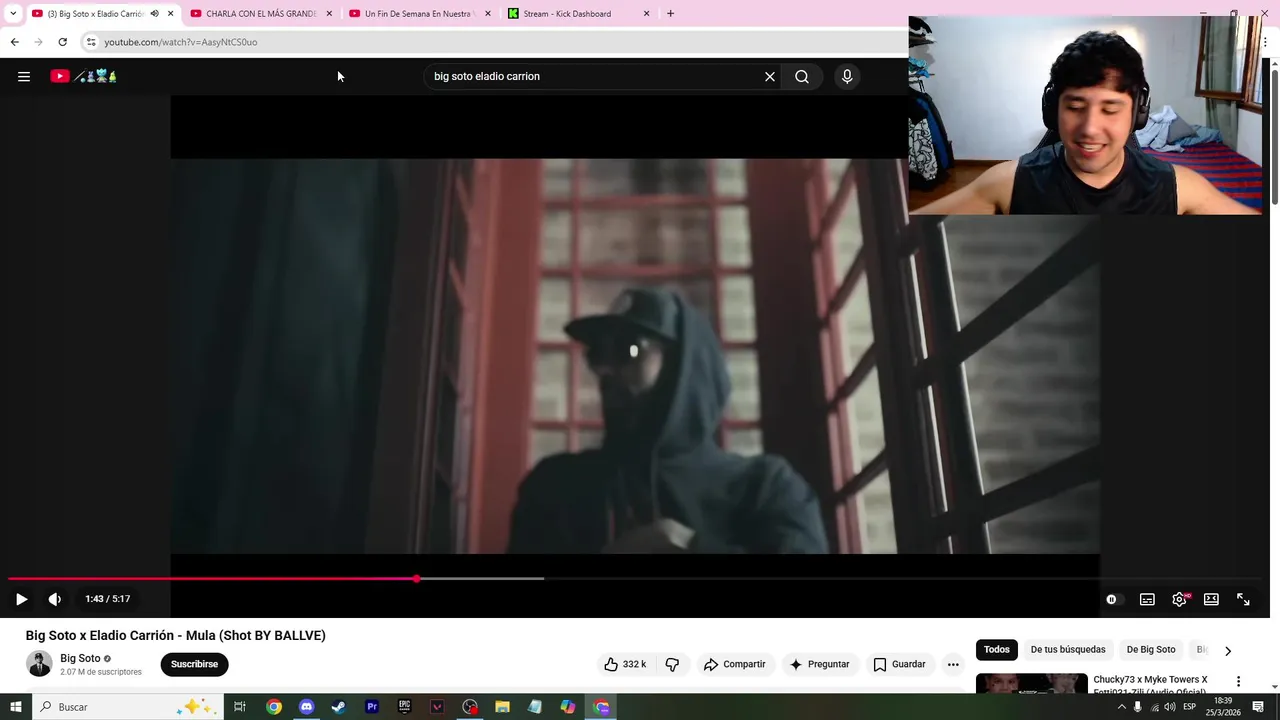Select De tus búsquedas filter chip

(1068, 650)
